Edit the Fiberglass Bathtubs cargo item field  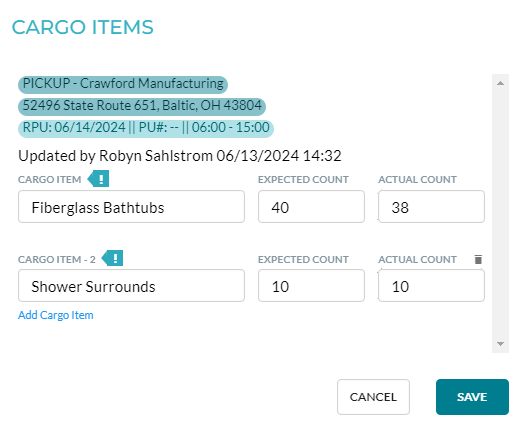point(131,206)
